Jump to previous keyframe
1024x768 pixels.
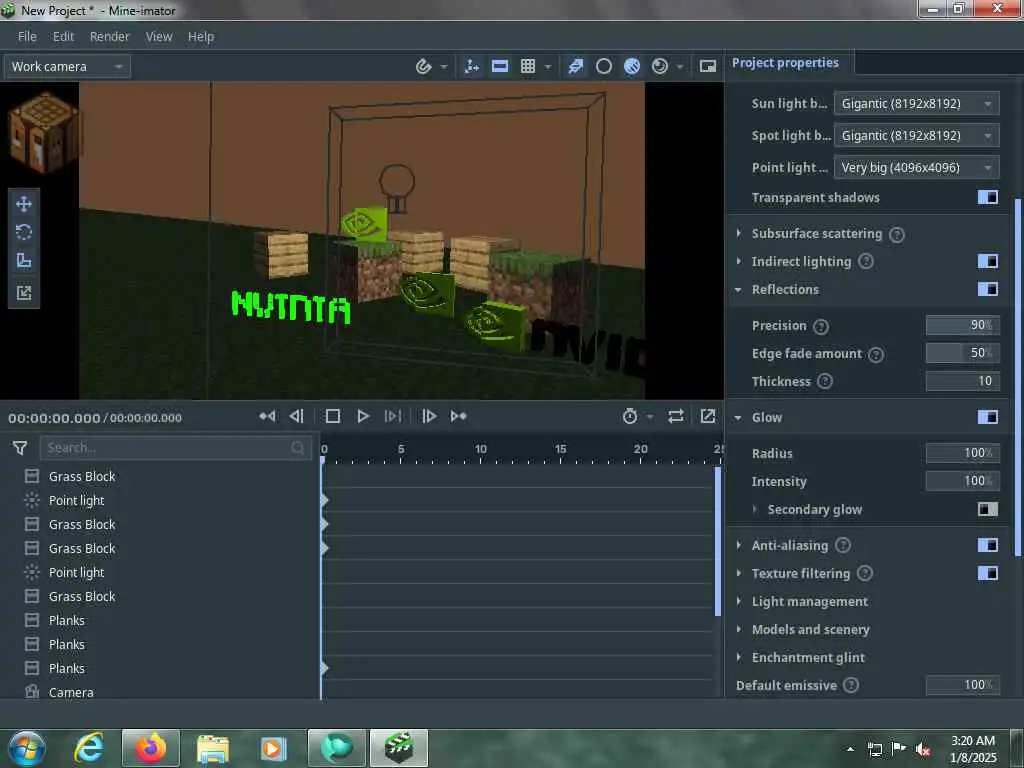coord(267,416)
